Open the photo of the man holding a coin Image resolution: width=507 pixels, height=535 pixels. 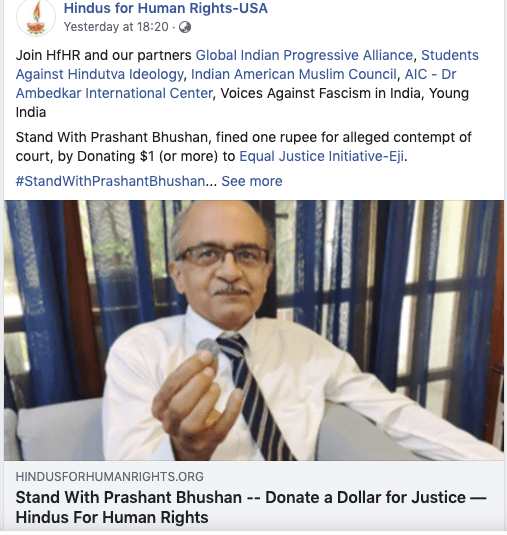[x=254, y=330]
